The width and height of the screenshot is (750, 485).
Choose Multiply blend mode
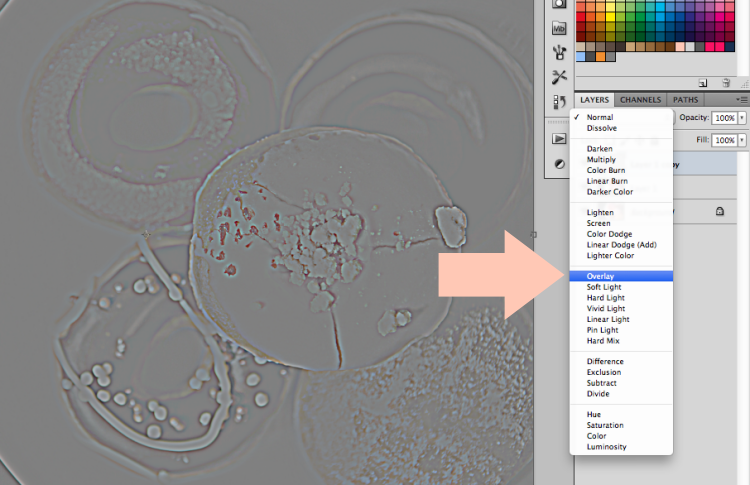(621, 159)
